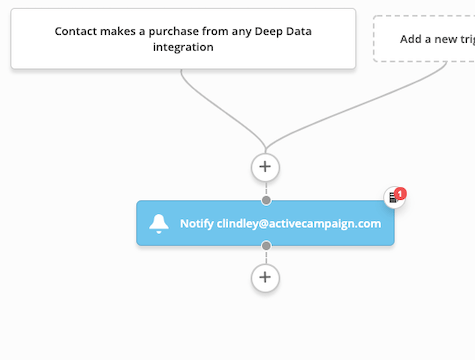Select the blue Notify action block

pyautogui.click(x=265, y=223)
